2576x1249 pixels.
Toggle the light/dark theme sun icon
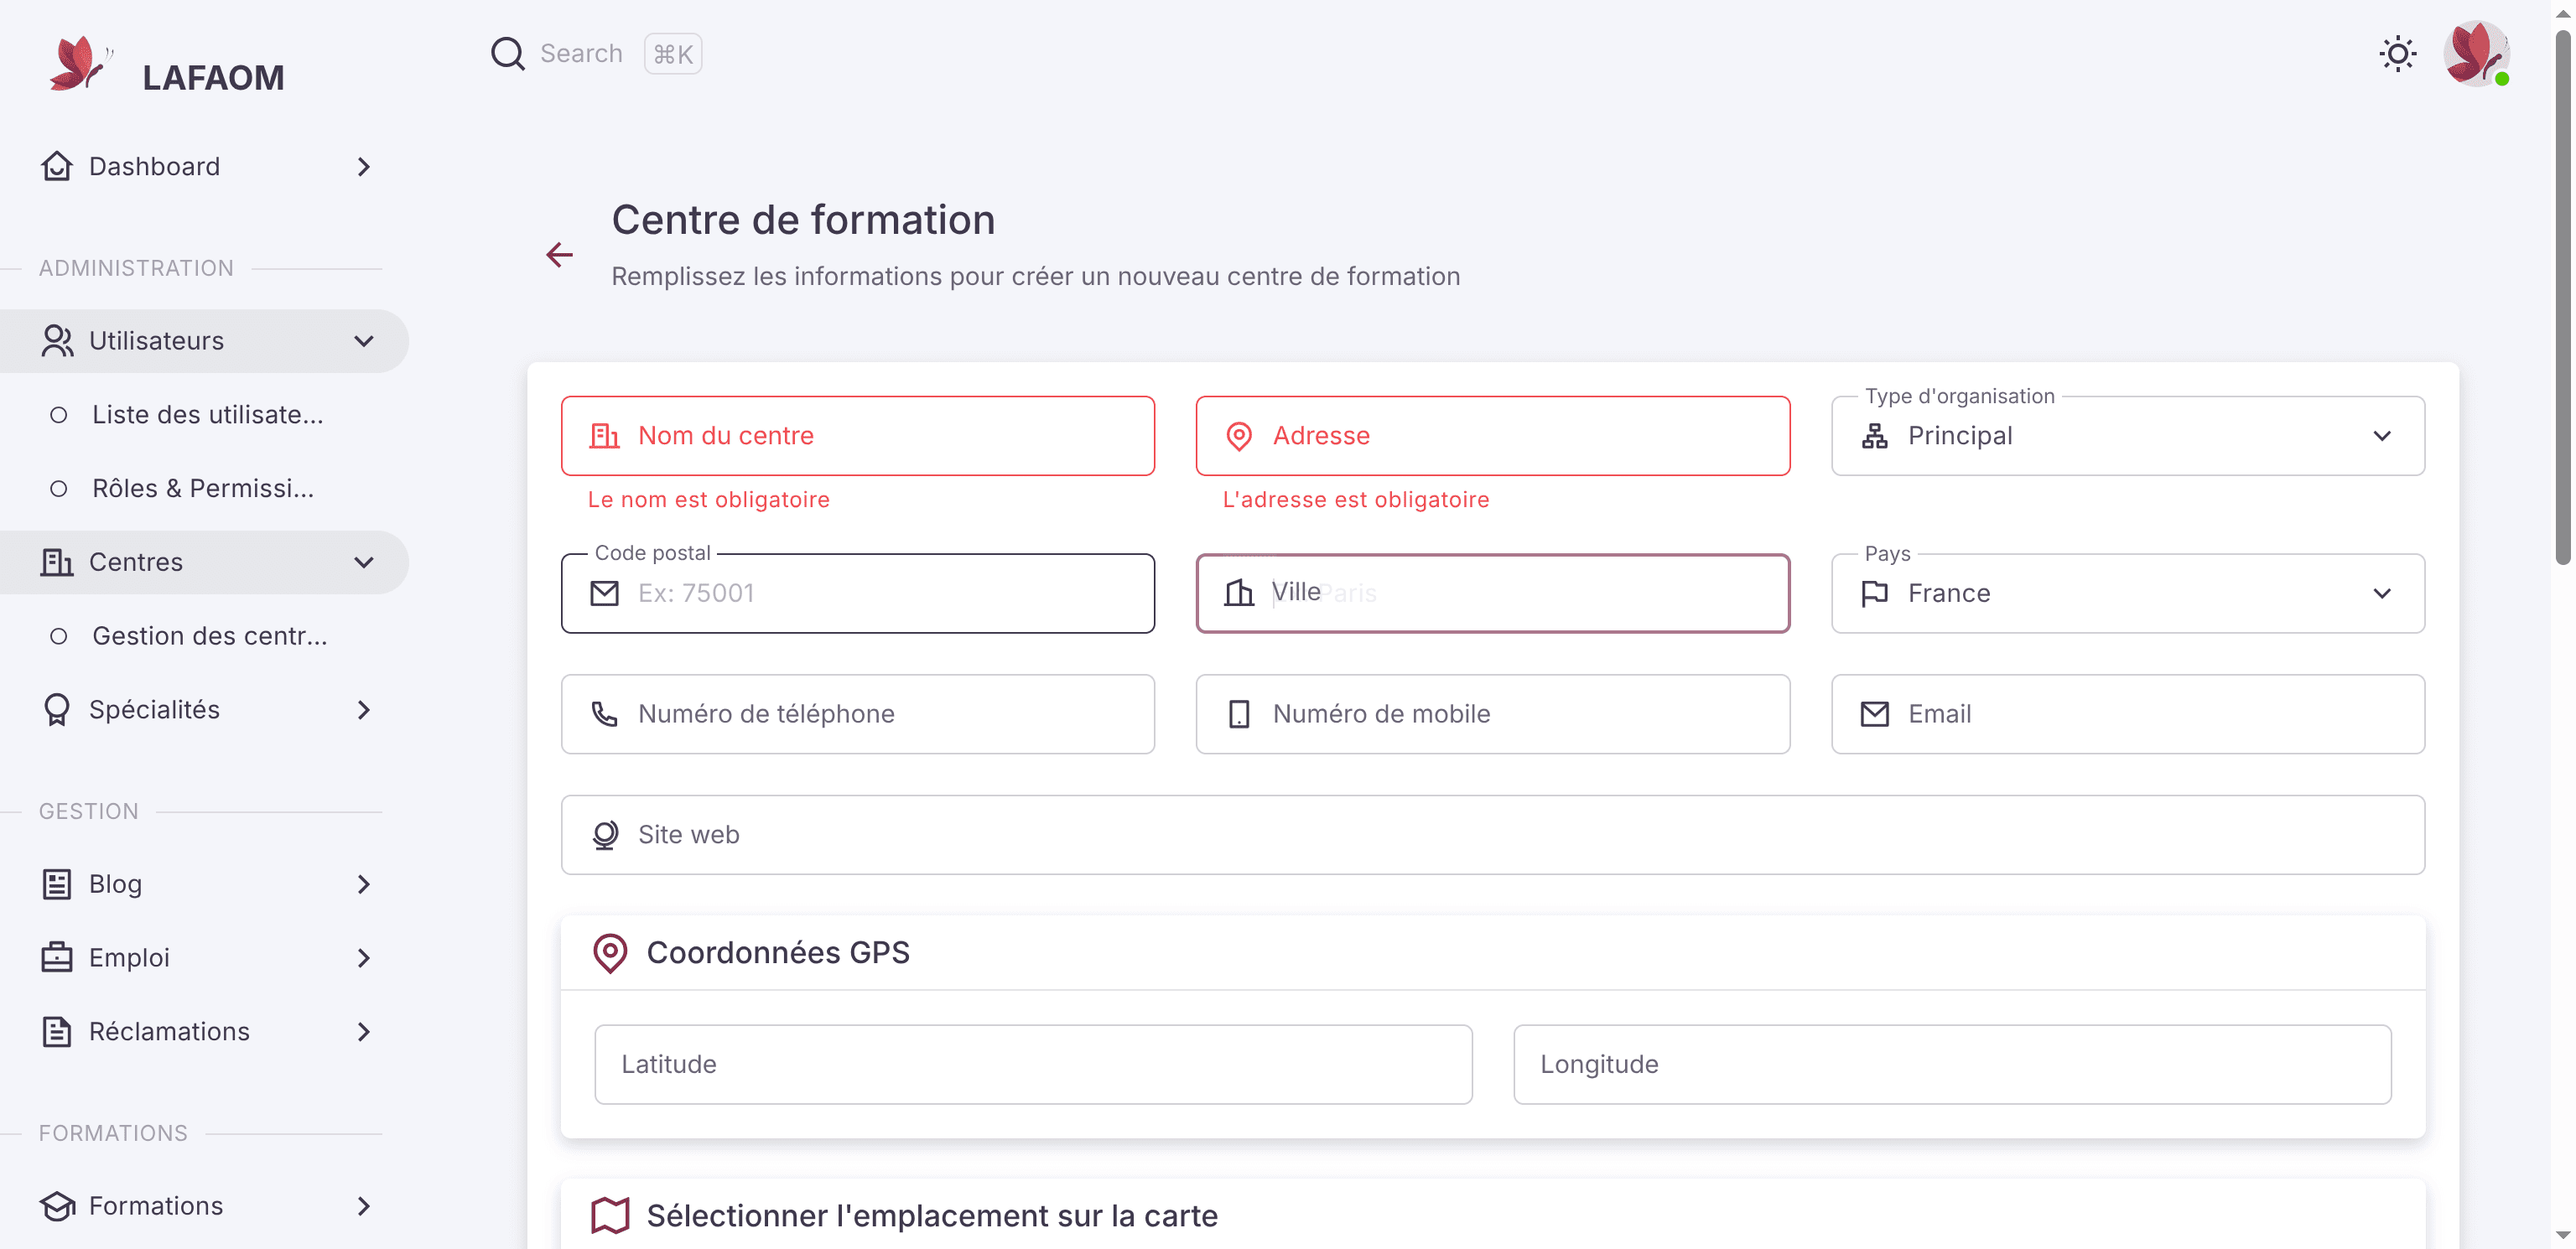tap(2397, 54)
